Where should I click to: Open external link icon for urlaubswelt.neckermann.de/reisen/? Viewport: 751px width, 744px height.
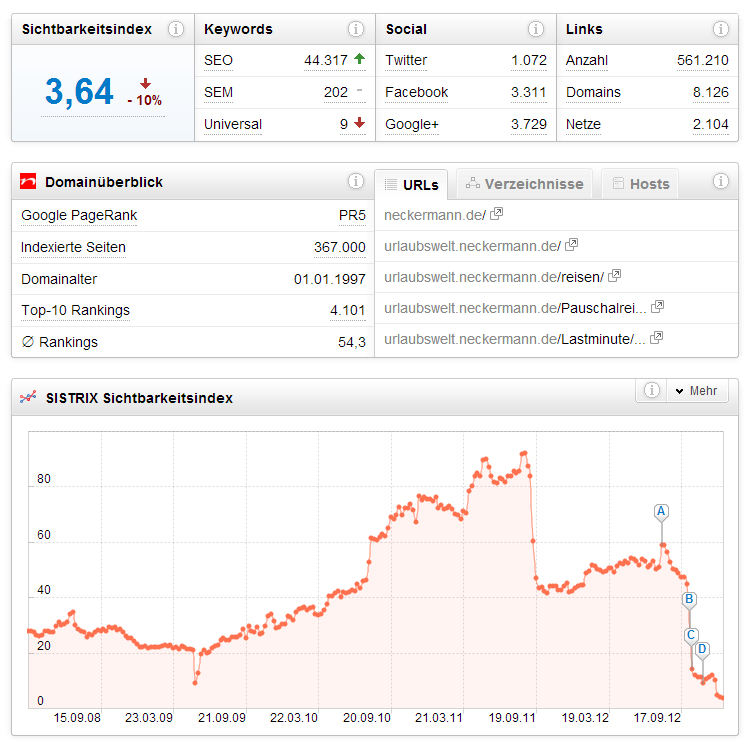[x=615, y=276]
